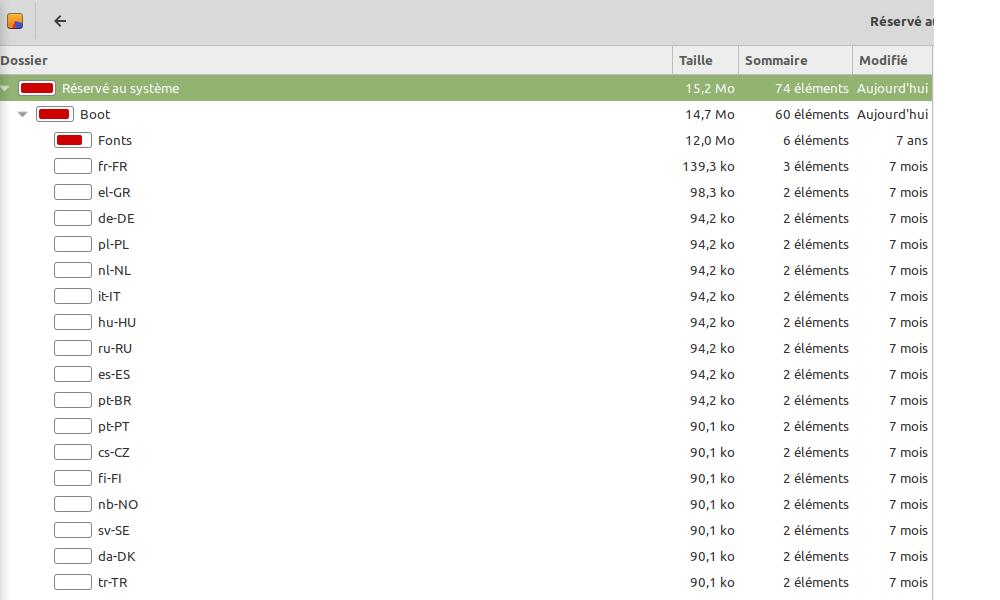Image resolution: width=1000 pixels, height=600 pixels.
Task: Click the 3 éléments summary
Action: 816,167
